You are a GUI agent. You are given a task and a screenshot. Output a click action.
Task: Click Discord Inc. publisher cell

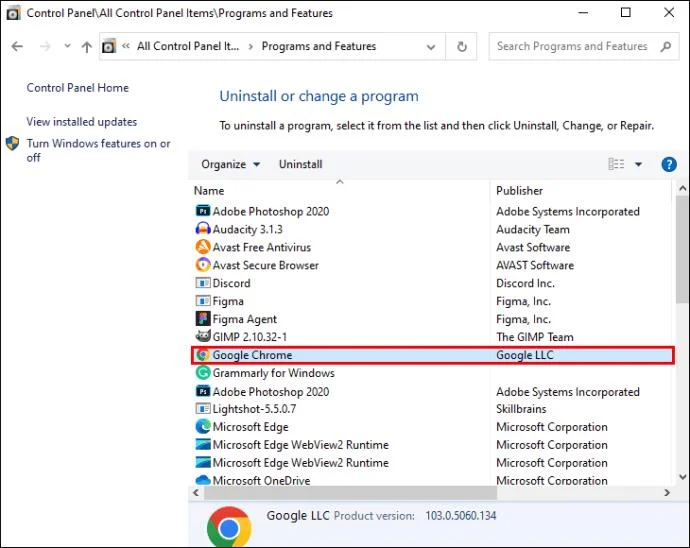tap(525, 283)
